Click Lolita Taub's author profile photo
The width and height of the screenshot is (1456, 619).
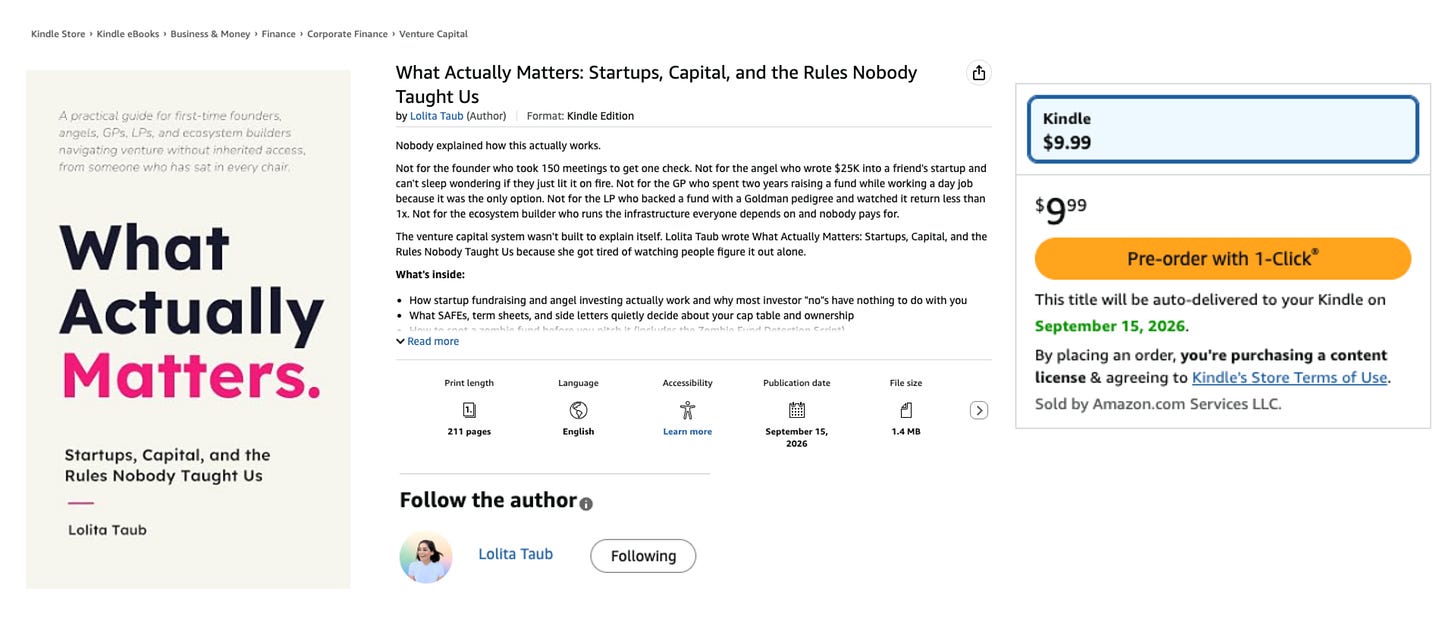click(x=426, y=556)
